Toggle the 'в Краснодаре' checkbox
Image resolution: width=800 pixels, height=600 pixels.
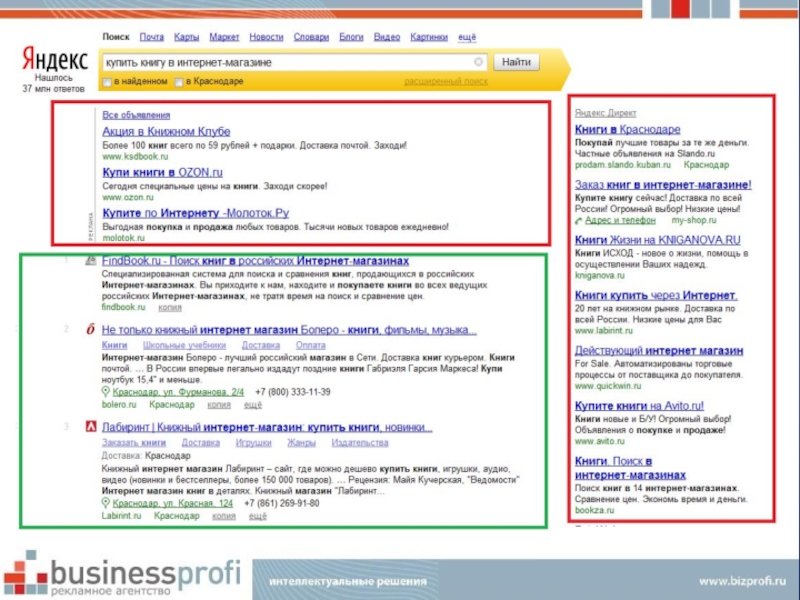click(179, 82)
